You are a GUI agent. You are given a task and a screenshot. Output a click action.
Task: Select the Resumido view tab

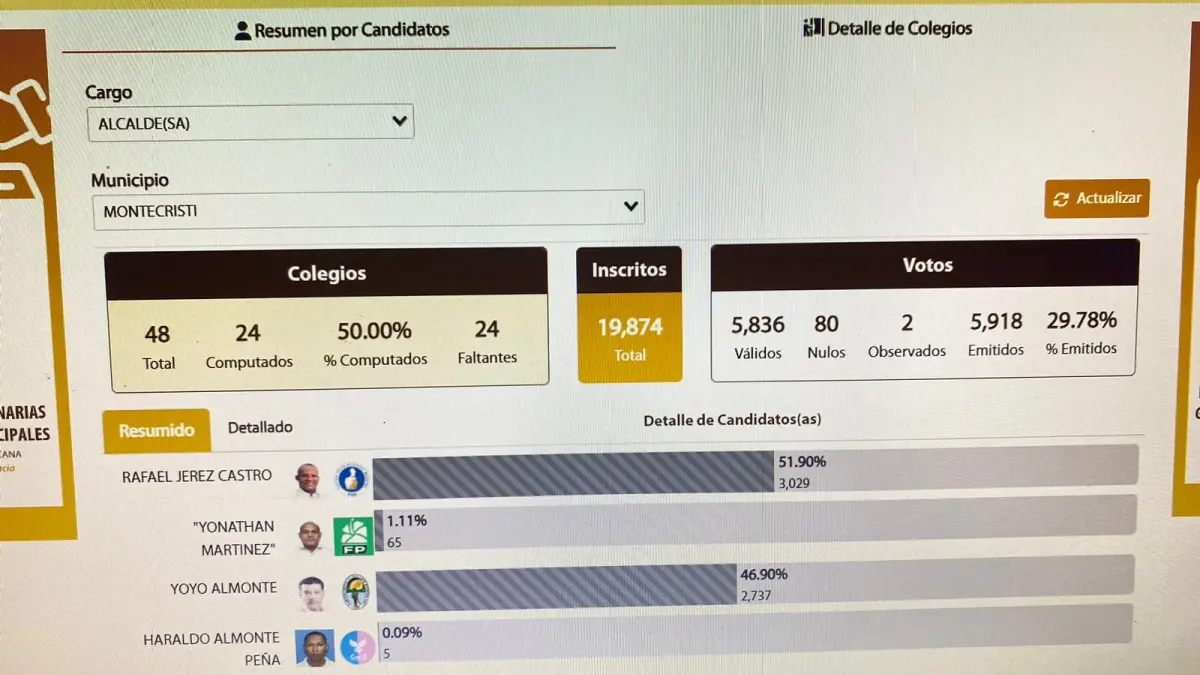pyautogui.click(x=156, y=431)
